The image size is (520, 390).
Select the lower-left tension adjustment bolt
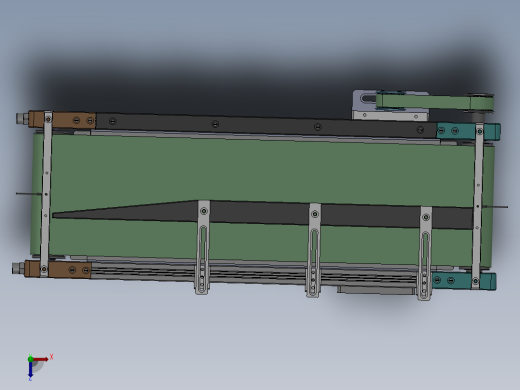[18, 268]
